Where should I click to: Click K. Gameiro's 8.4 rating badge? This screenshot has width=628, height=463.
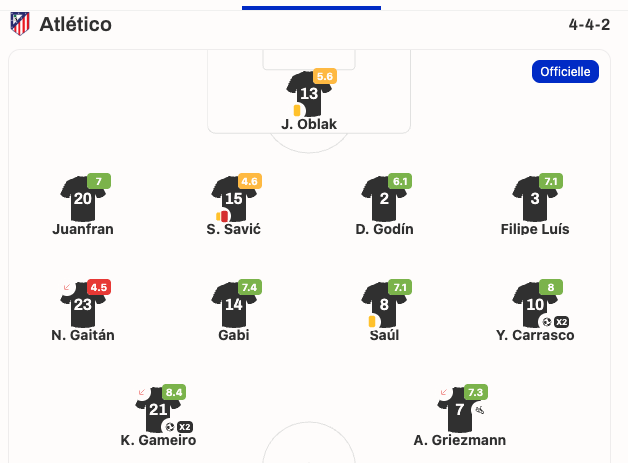point(174,392)
